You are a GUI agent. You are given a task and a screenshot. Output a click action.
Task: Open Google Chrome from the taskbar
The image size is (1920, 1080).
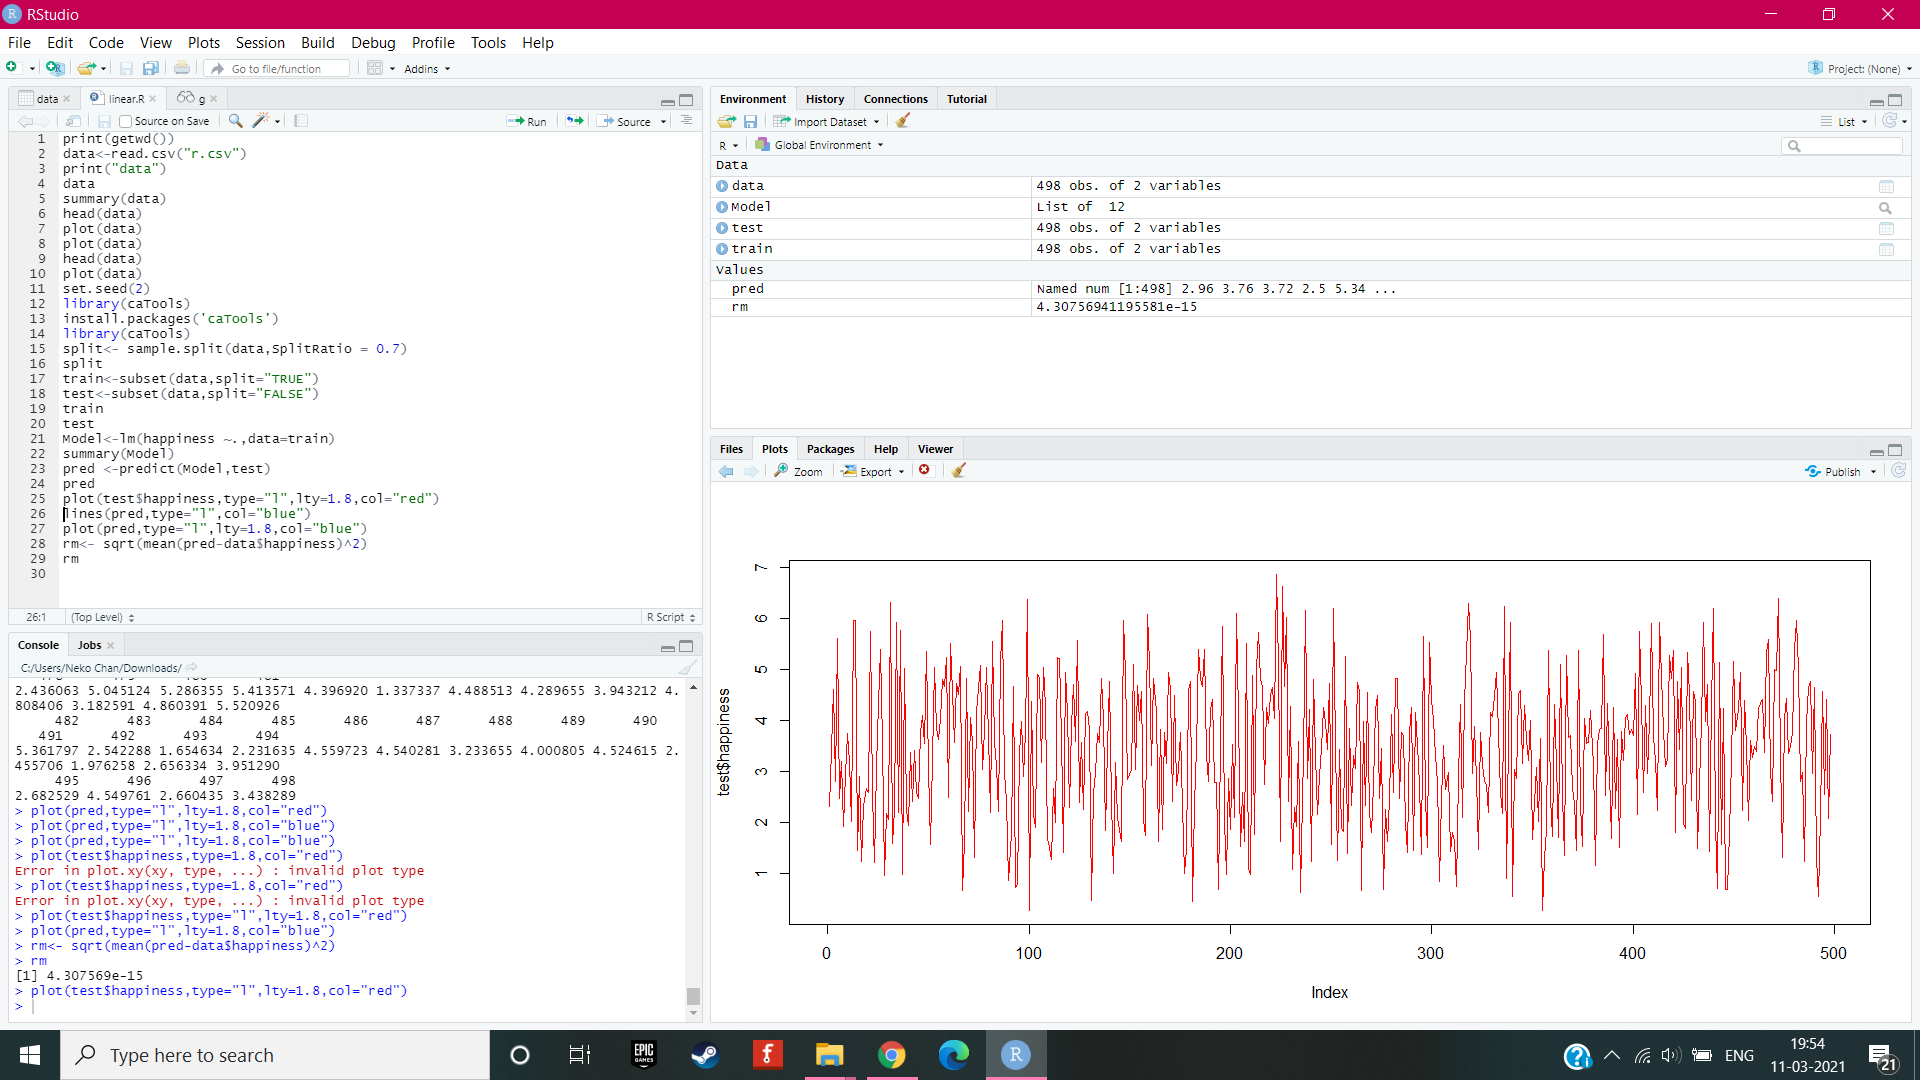tap(891, 1054)
